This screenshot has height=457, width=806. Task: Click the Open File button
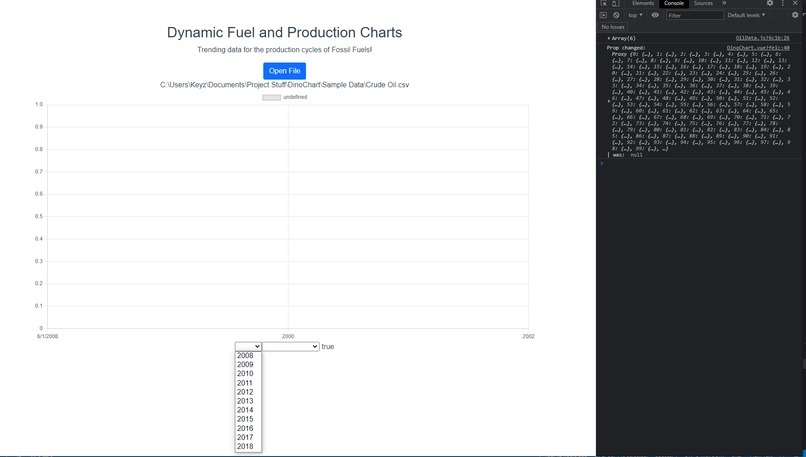click(x=284, y=71)
